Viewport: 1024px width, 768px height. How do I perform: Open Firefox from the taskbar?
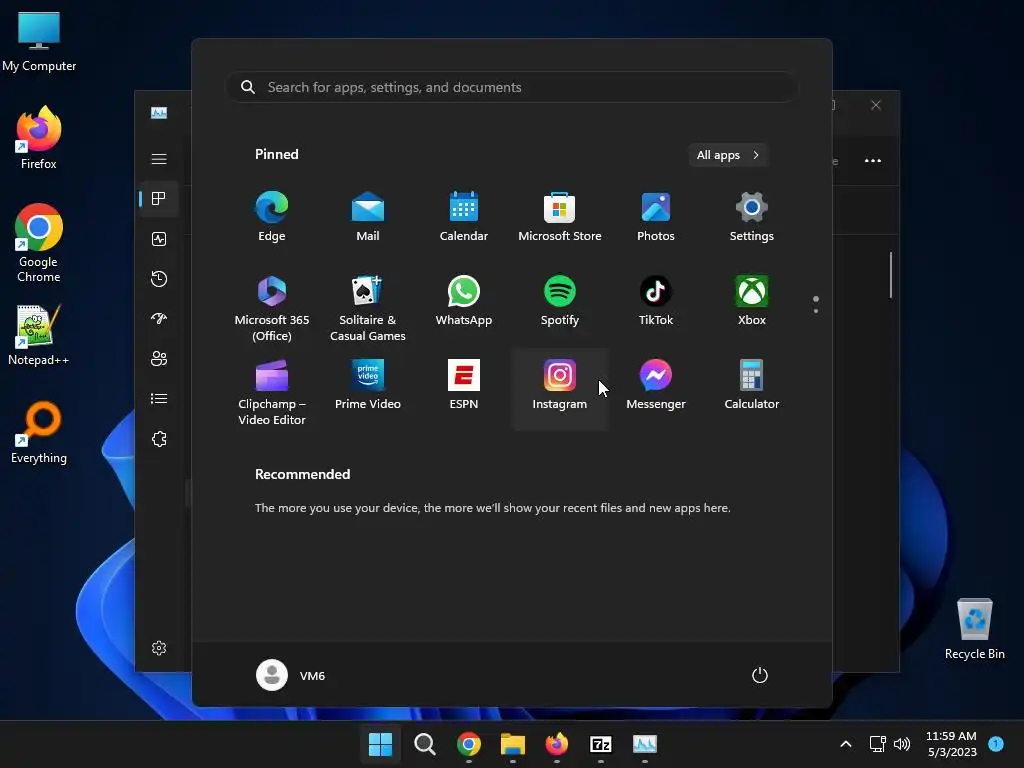click(x=556, y=744)
